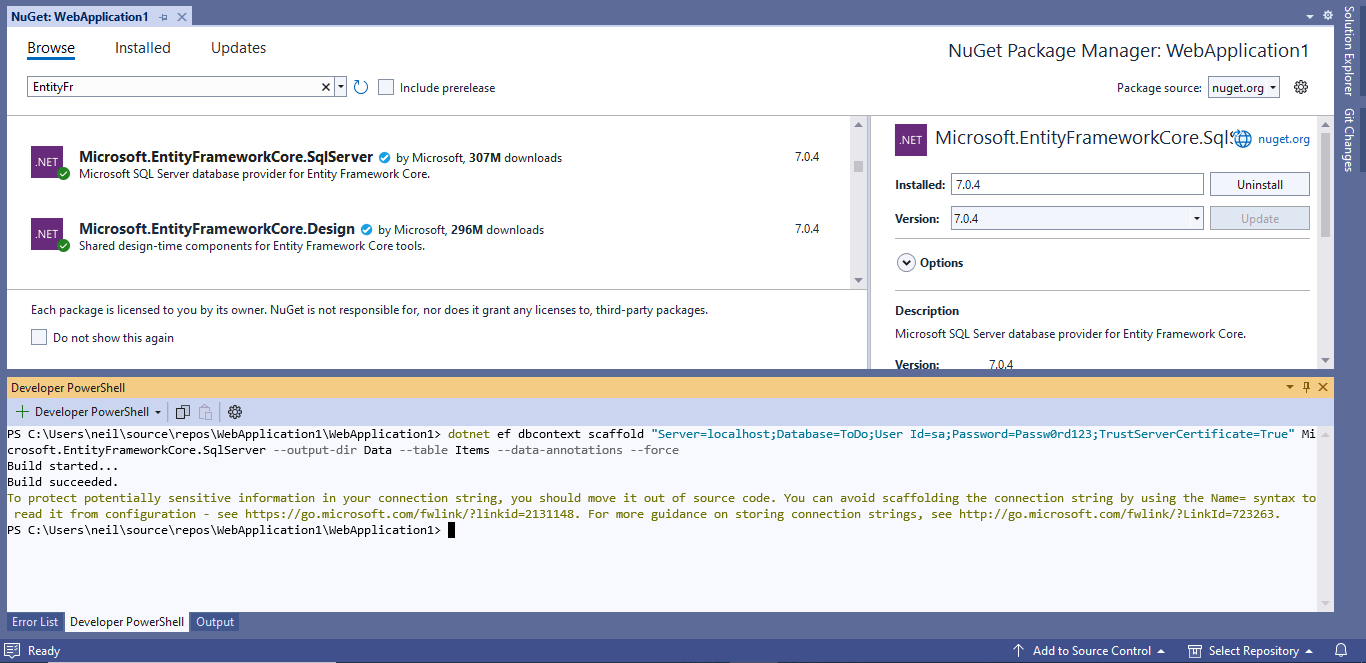This screenshot has height=663, width=1366.
Task: Click the Description heading in details pane
Action: click(927, 311)
